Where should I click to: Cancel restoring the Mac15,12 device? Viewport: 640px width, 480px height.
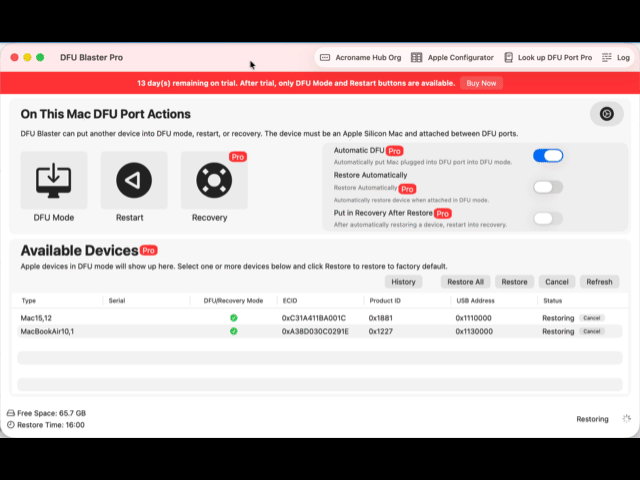592,318
